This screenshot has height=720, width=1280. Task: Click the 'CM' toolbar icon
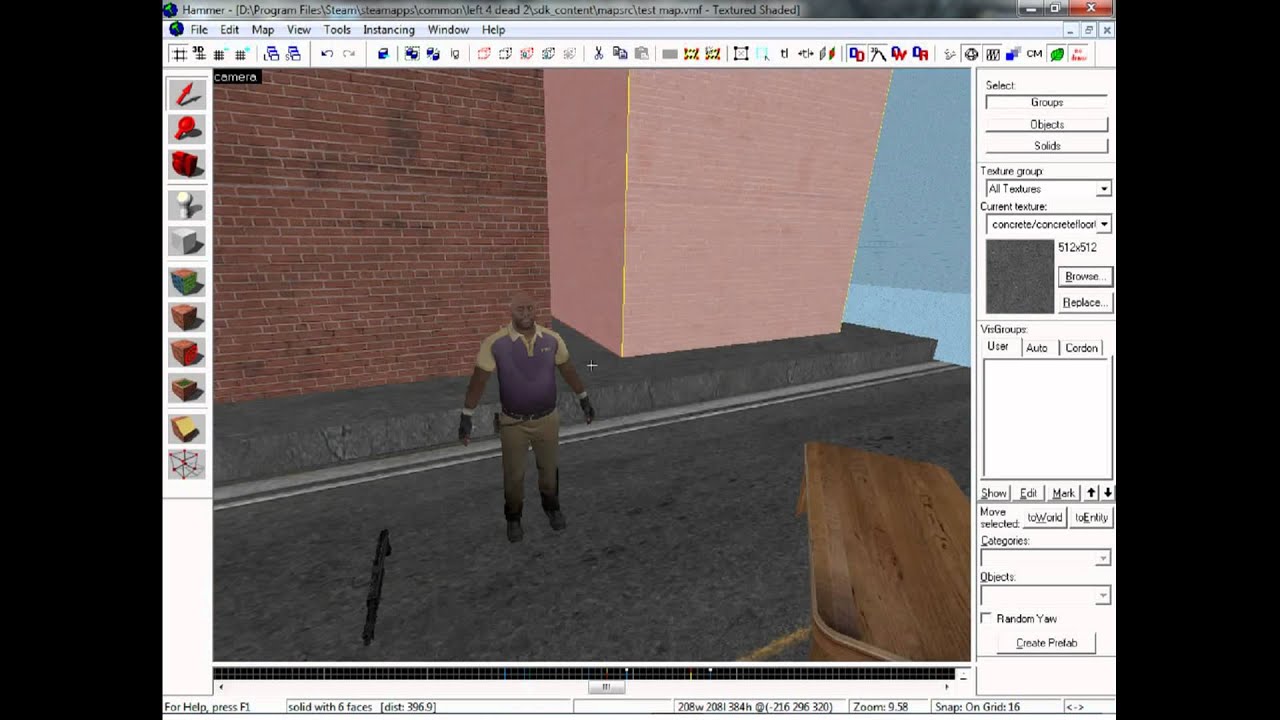1034,54
